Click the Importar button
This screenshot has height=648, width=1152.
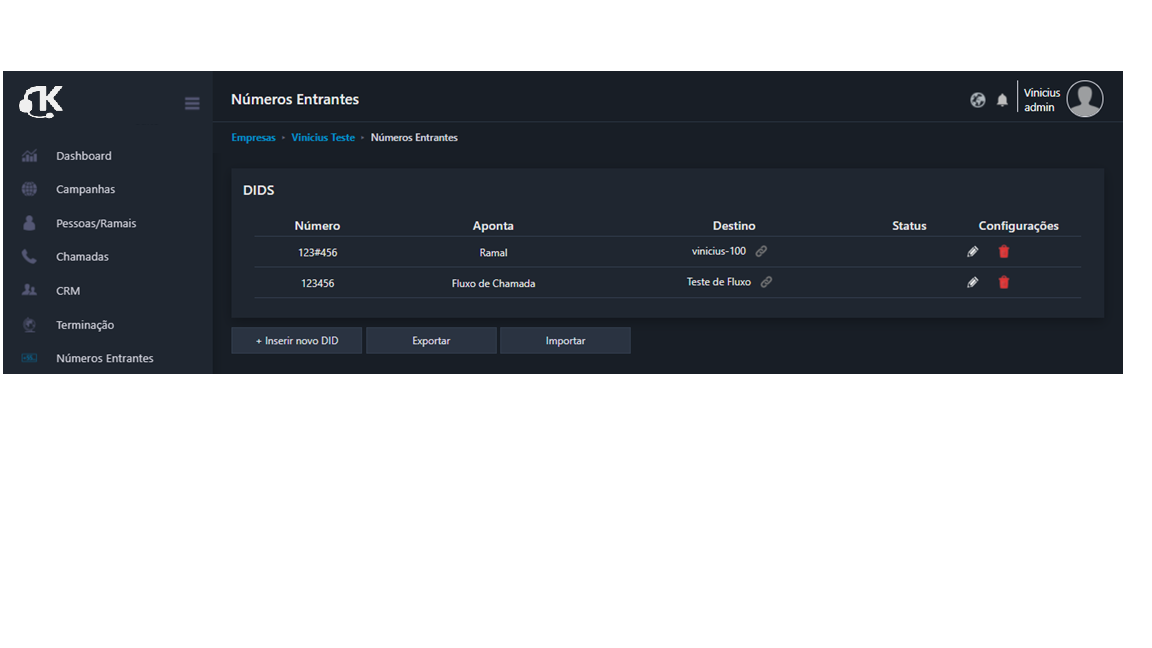coord(566,341)
